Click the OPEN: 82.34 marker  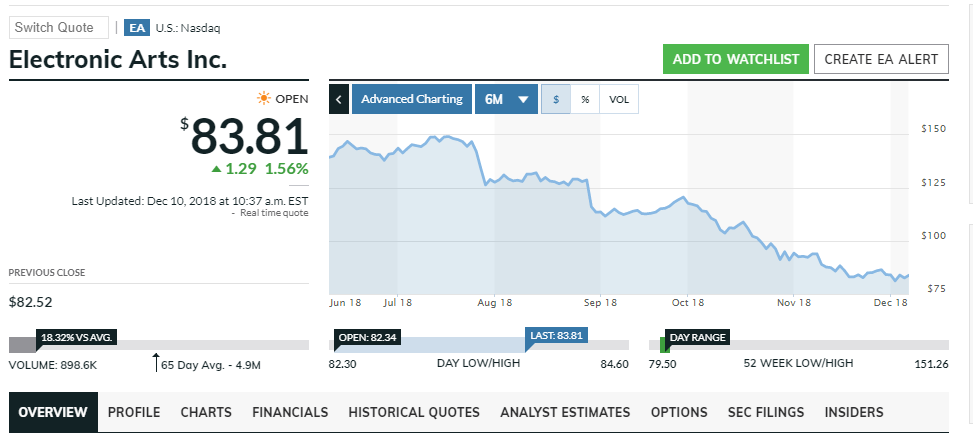tap(367, 338)
